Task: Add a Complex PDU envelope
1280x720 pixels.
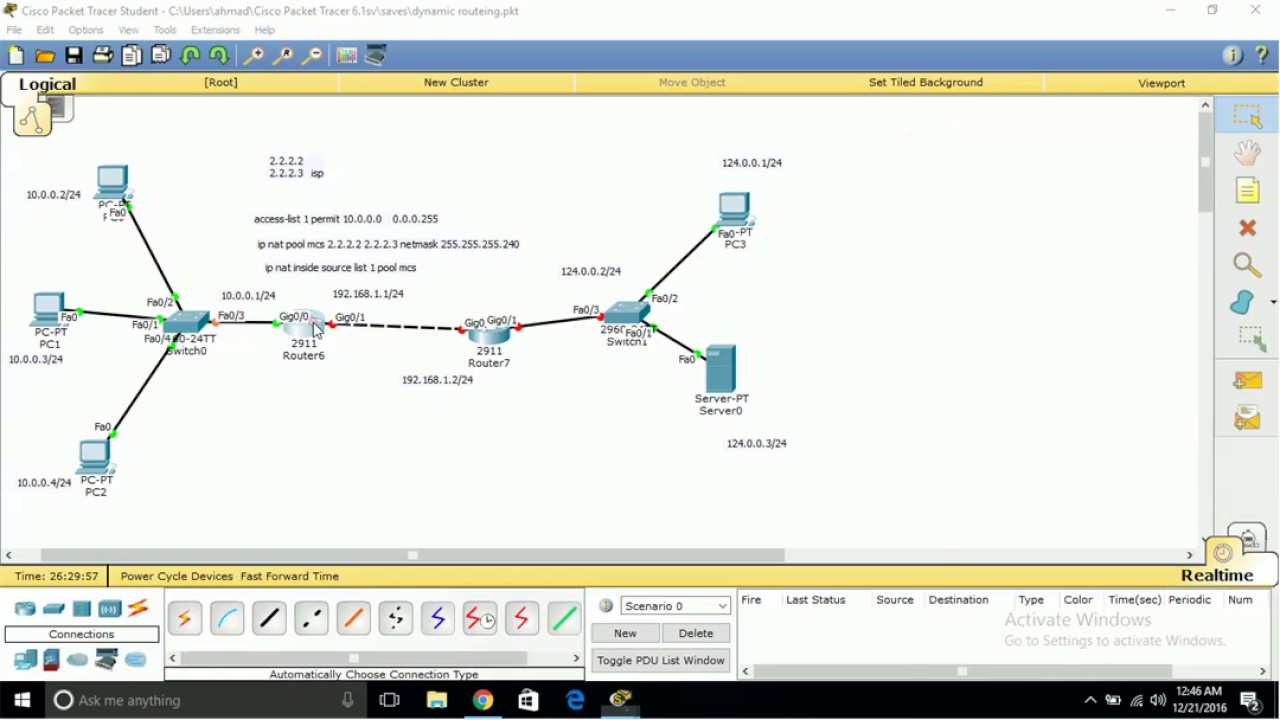Action: (1247, 418)
